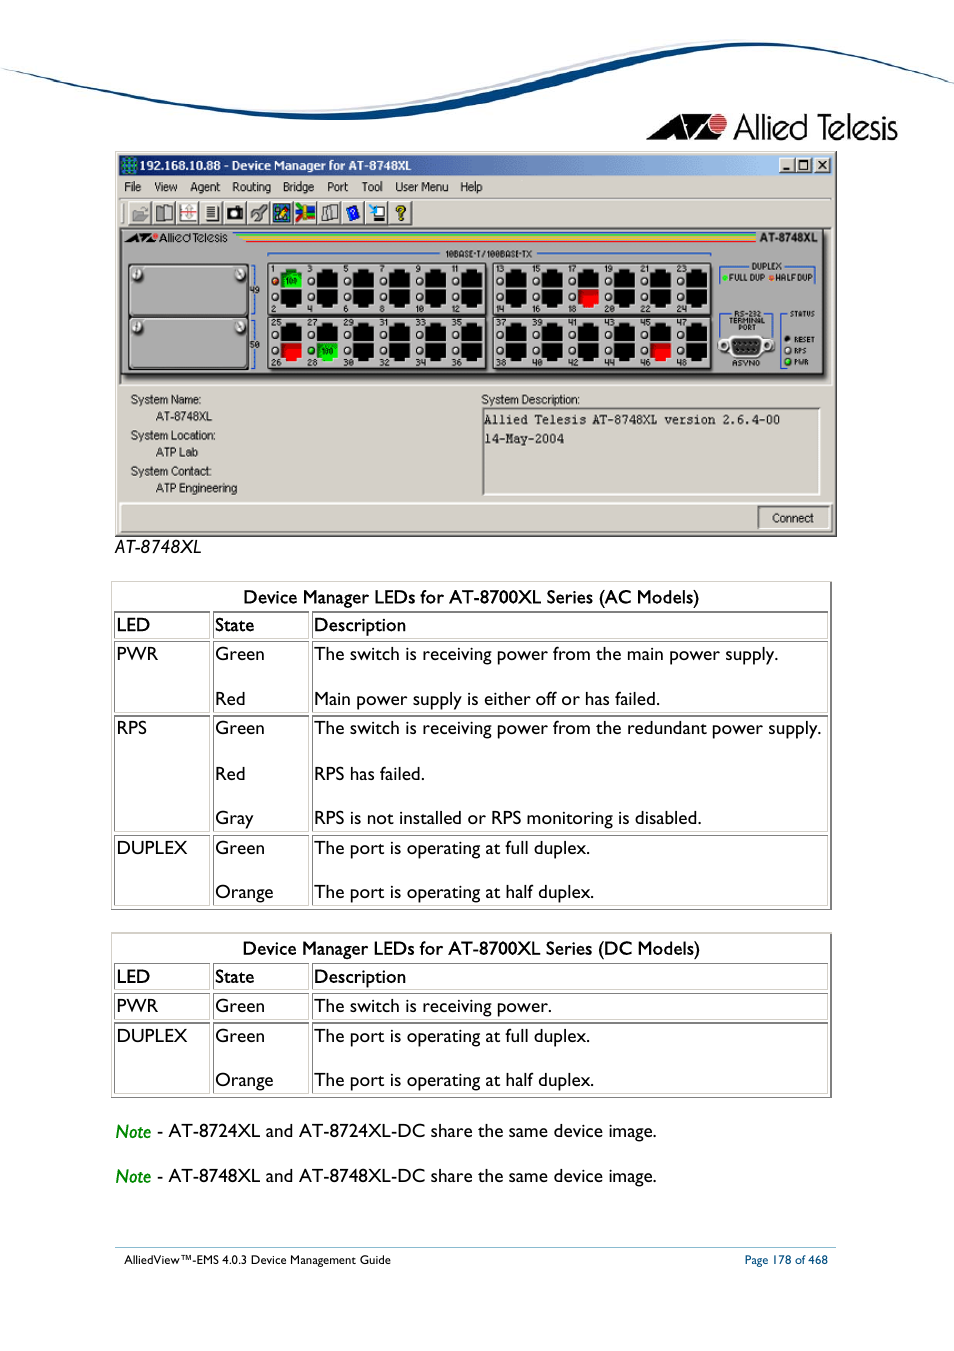Click the footer 'AlliedView-EMS 4.0.3 Device Management Guide'
Viewport: 954px width, 1351px height.
pos(257,1260)
